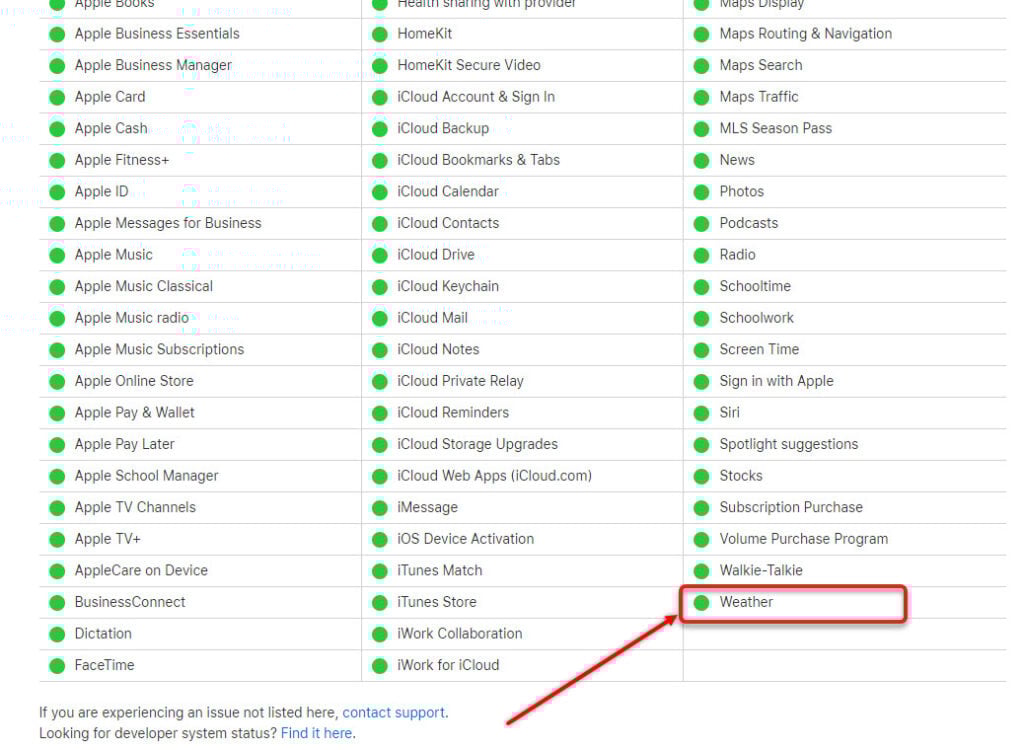This screenshot has width=1024, height=750.
Task: Select the Screen Time service row
Action: pyautogui.click(x=757, y=349)
